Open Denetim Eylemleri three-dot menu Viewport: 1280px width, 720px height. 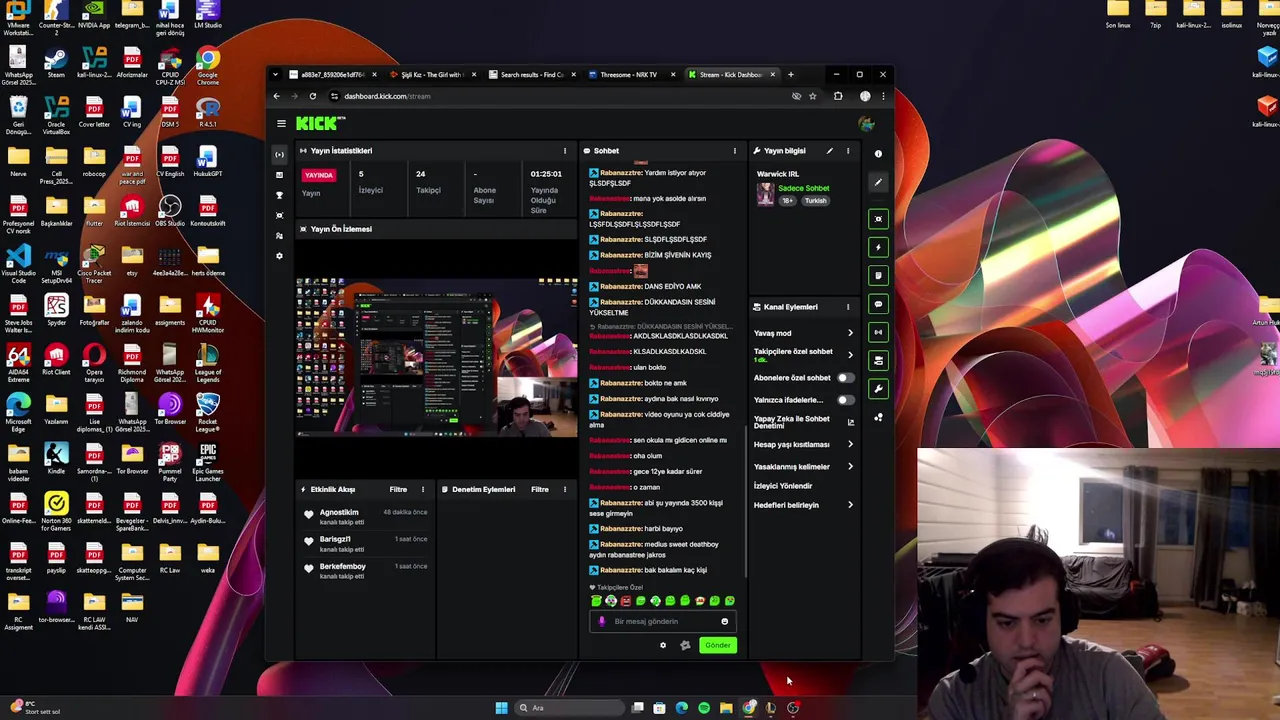click(x=564, y=489)
